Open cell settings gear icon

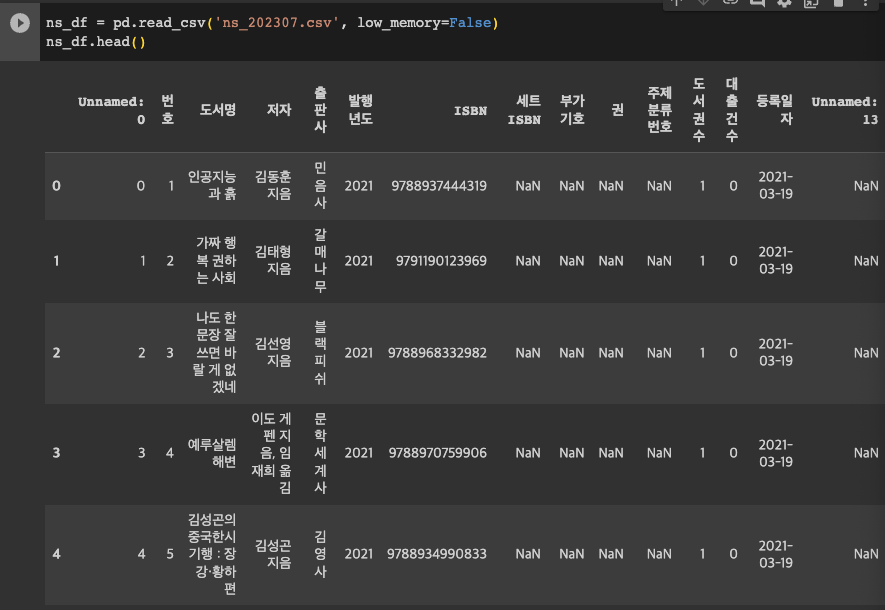[x=784, y=3]
